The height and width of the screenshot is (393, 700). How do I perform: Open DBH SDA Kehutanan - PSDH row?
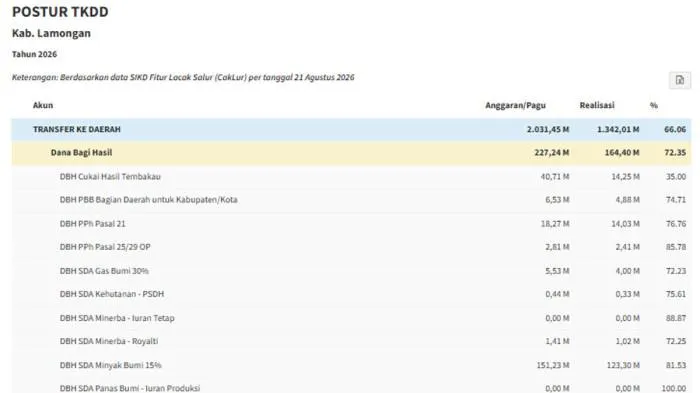coord(351,294)
